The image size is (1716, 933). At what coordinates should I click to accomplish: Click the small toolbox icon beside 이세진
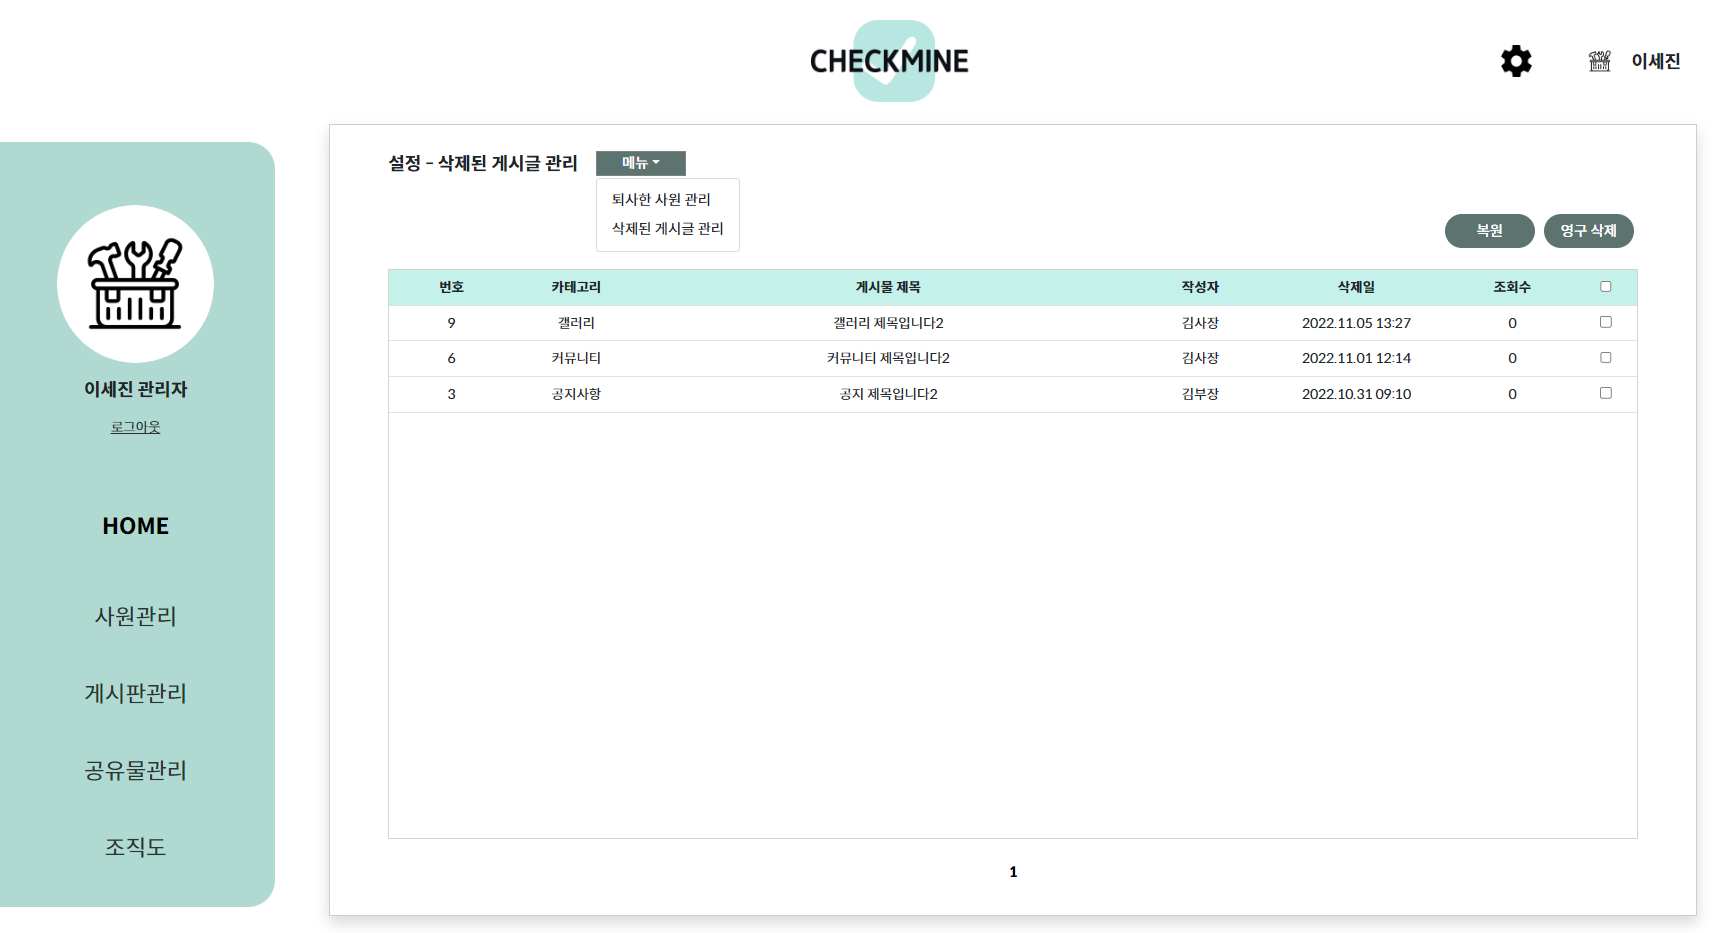click(1600, 61)
